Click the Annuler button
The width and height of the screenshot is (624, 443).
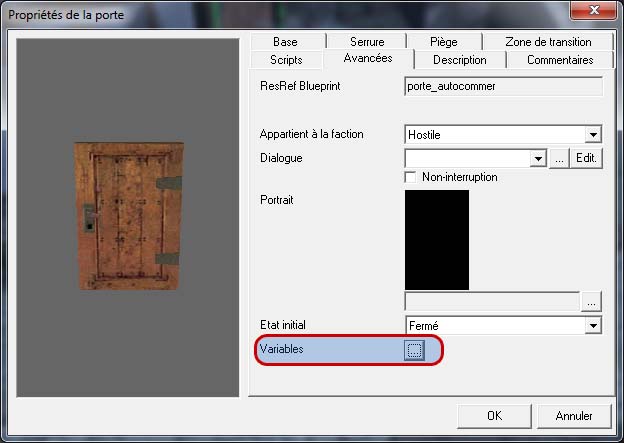pos(573,416)
